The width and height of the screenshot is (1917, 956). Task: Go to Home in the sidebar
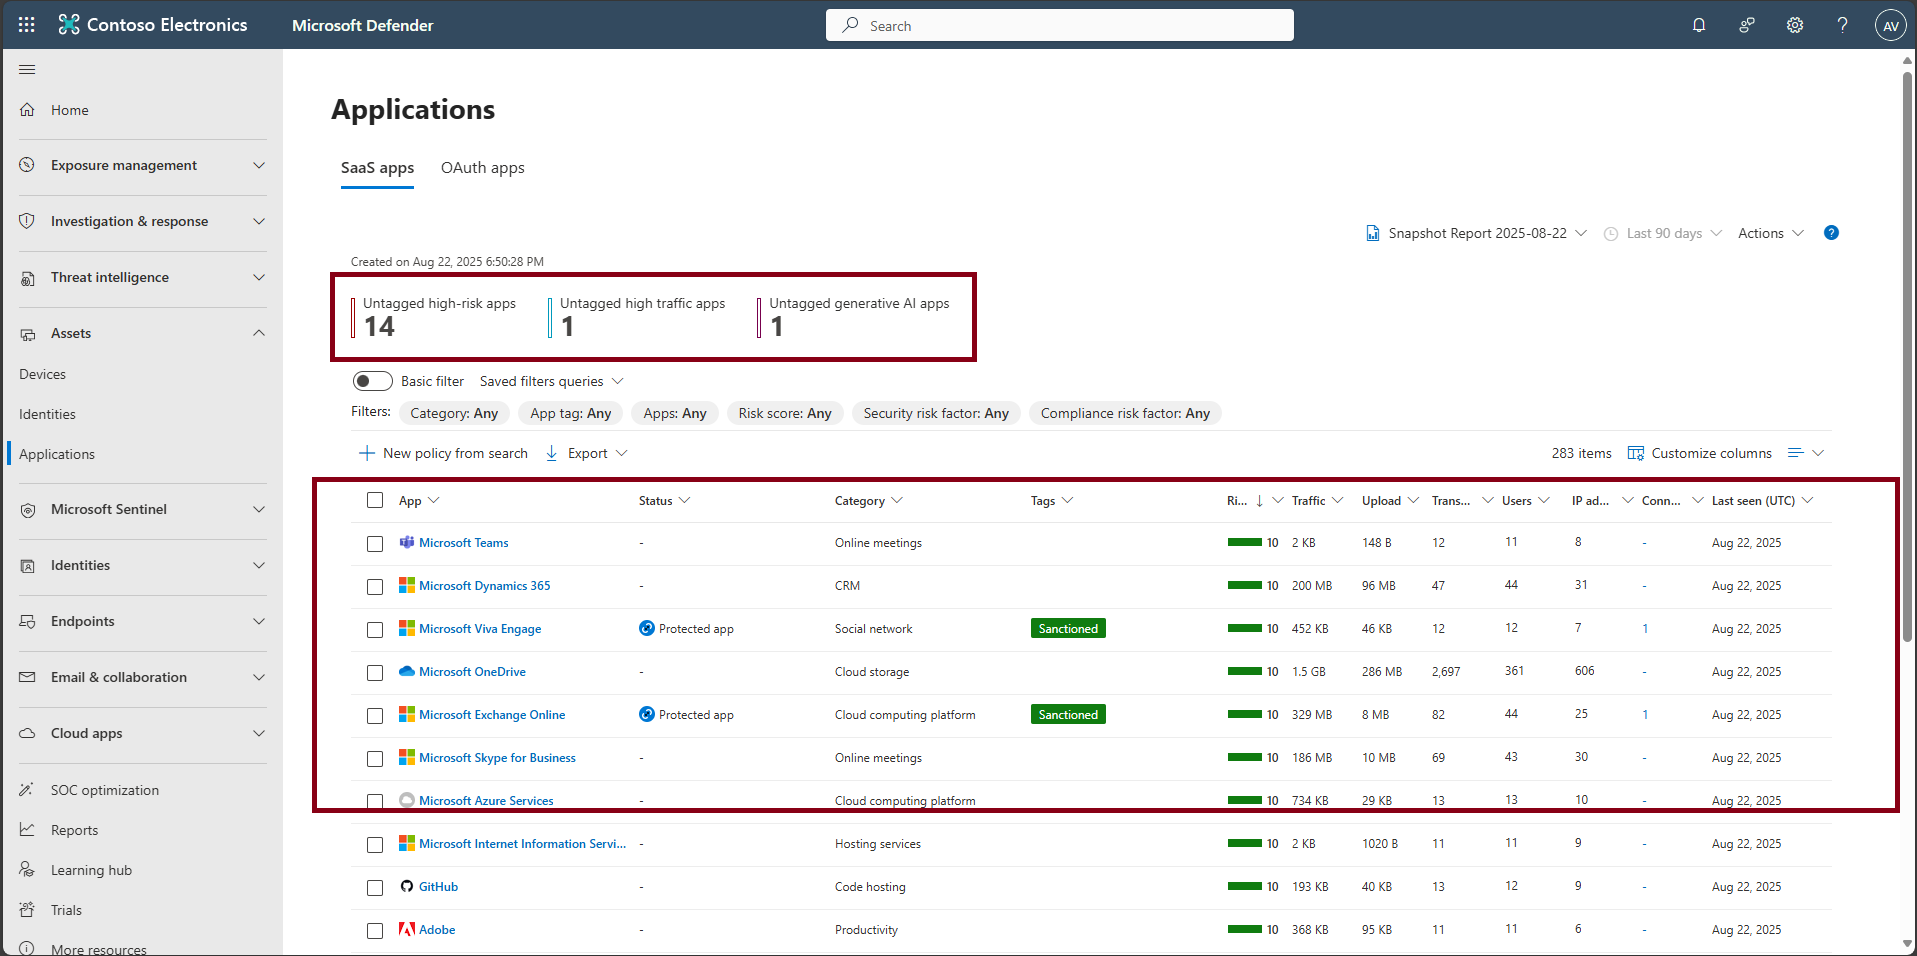[70, 110]
